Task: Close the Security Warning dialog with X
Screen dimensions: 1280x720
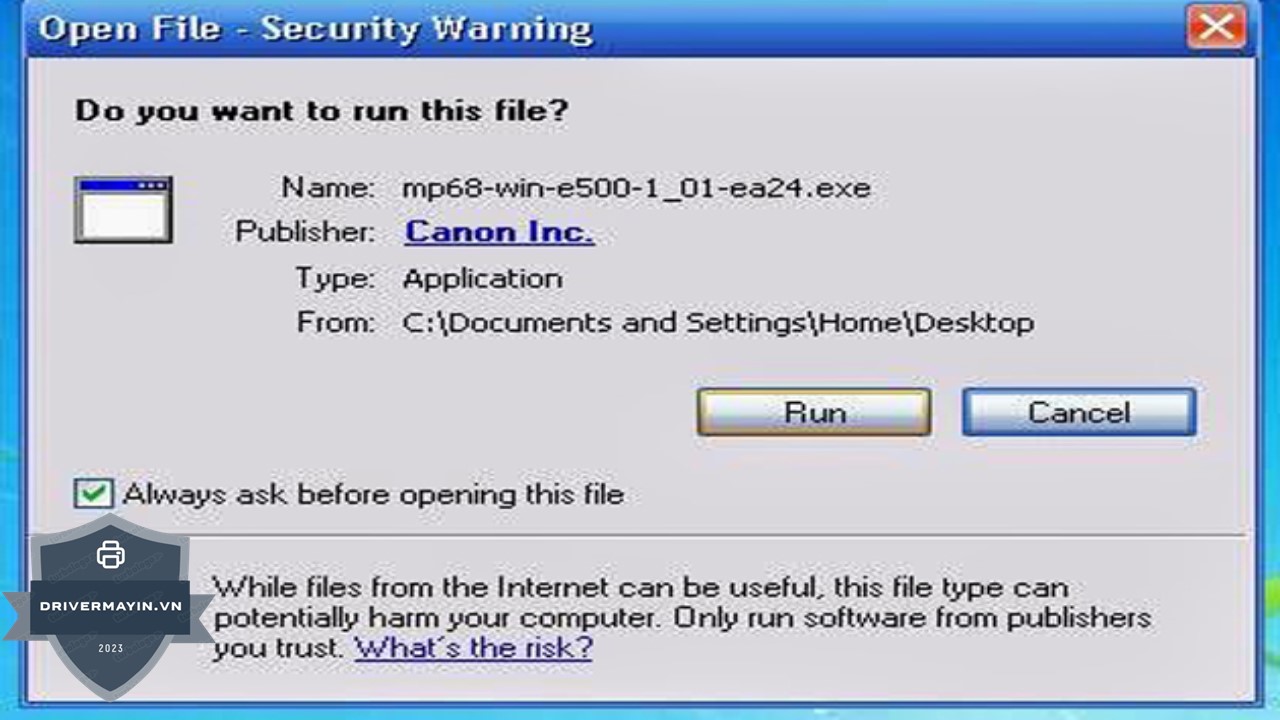Action: (1216, 27)
